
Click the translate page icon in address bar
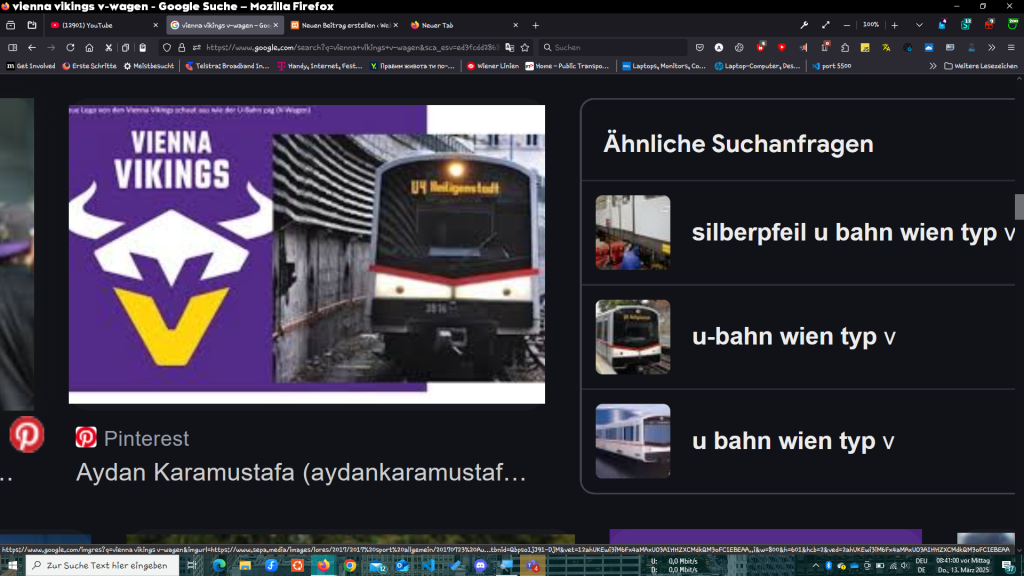point(509,48)
